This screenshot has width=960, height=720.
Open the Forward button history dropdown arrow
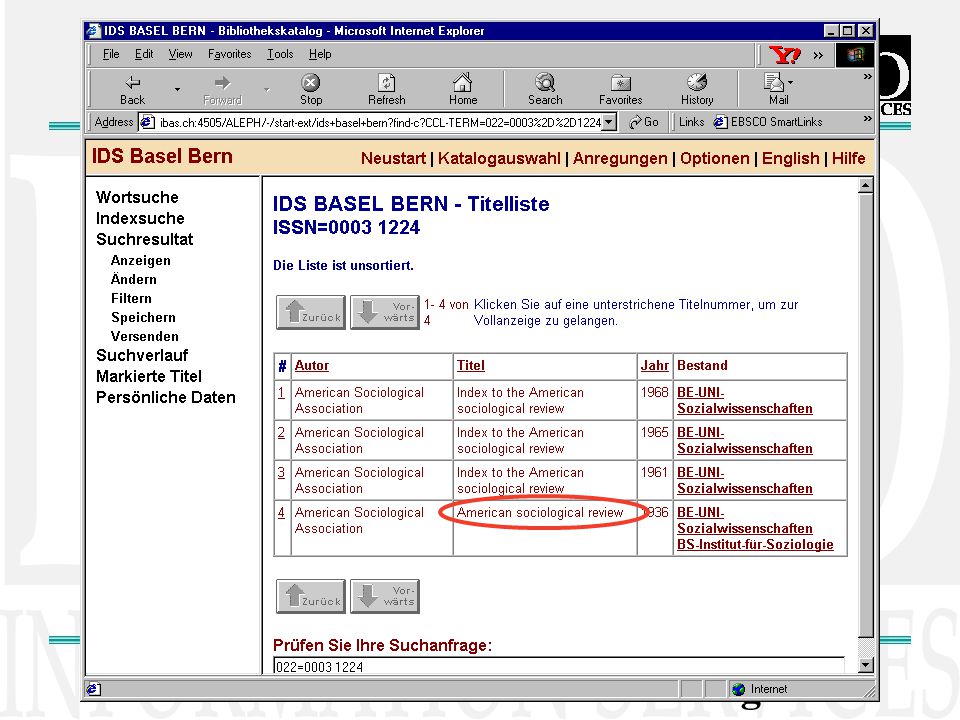tap(267, 89)
